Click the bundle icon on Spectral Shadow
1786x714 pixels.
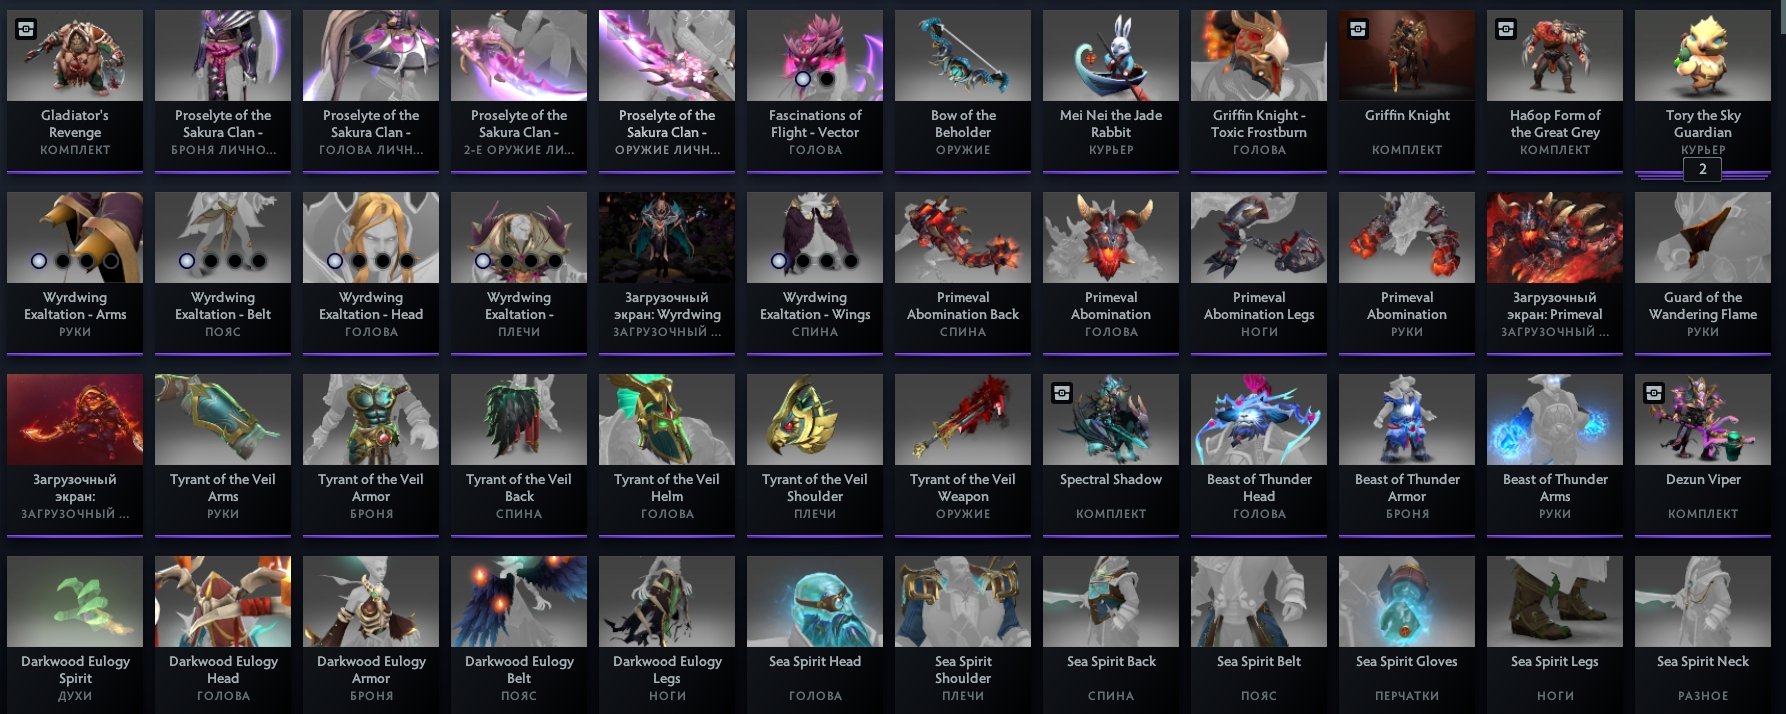click(x=1062, y=394)
